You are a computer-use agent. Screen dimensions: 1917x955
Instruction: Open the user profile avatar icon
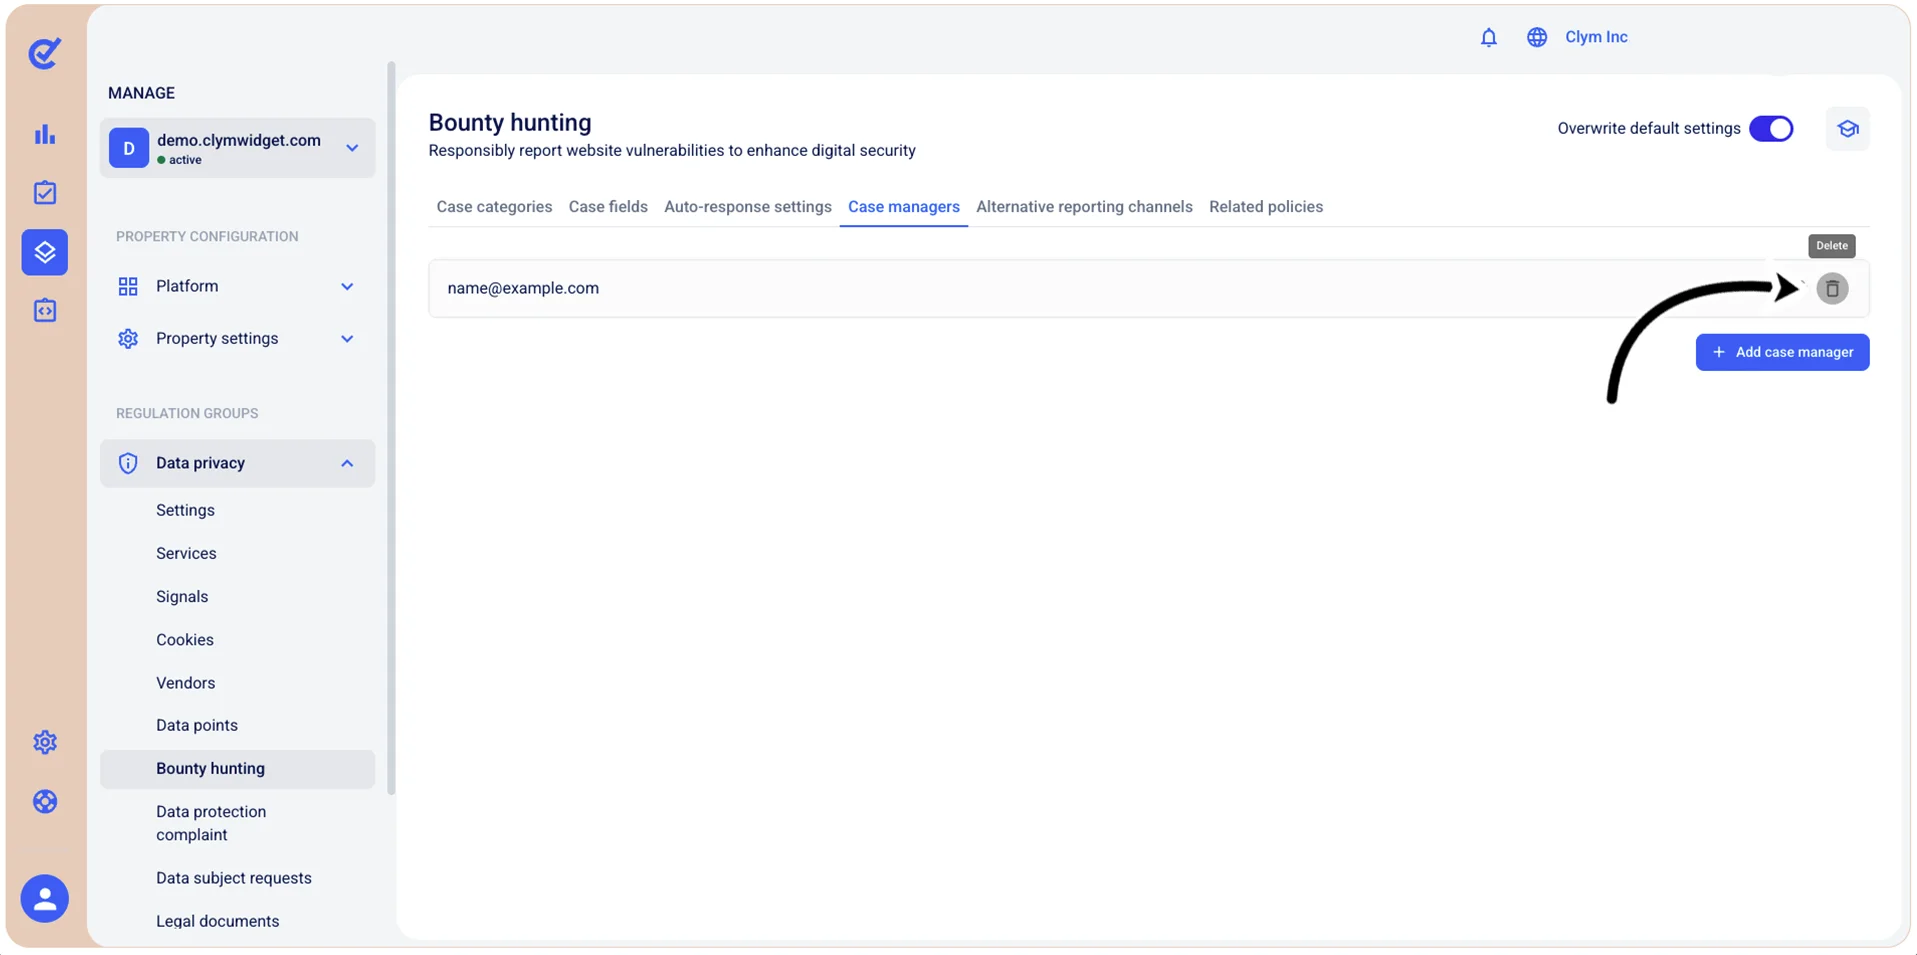pos(45,899)
